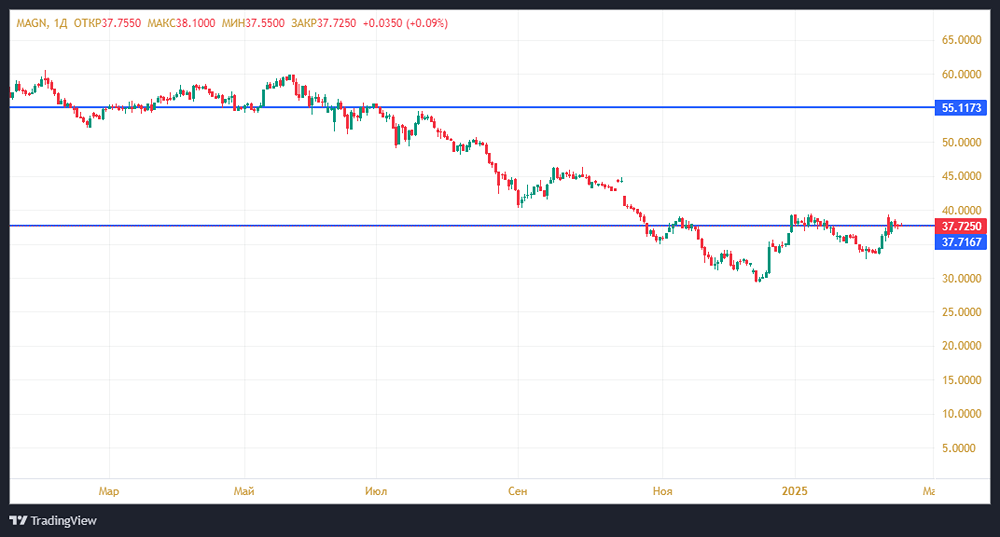This screenshot has width=1000, height=537.
Task: Click the TradingView logo icon
Action: tap(17, 520)
